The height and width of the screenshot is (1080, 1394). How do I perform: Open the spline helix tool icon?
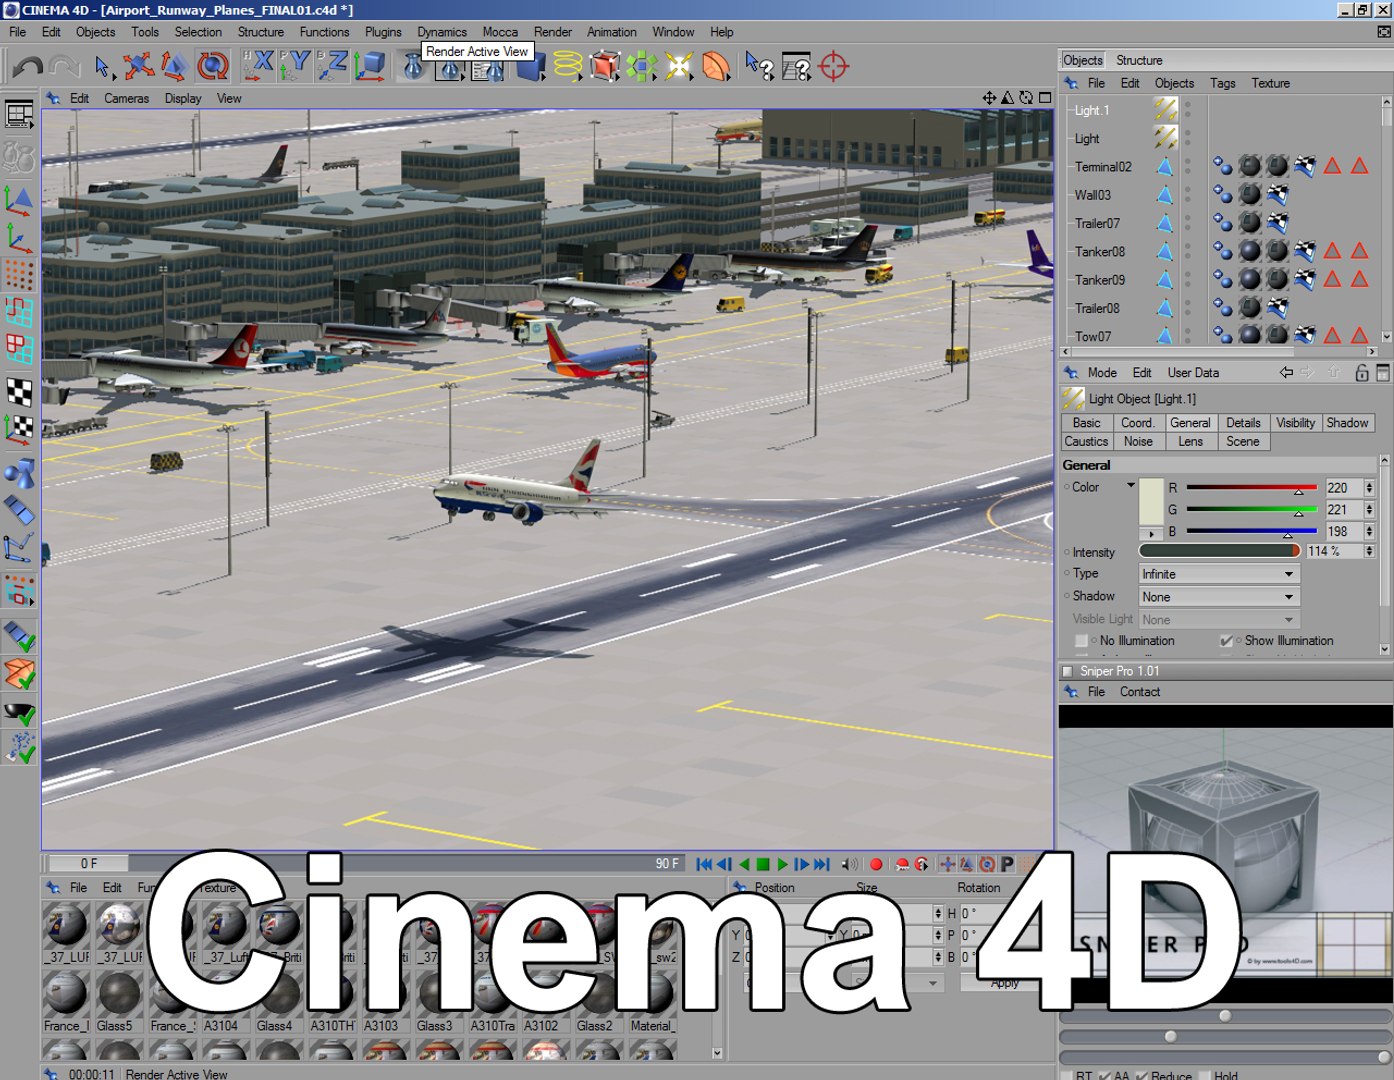tap(568, 67)
